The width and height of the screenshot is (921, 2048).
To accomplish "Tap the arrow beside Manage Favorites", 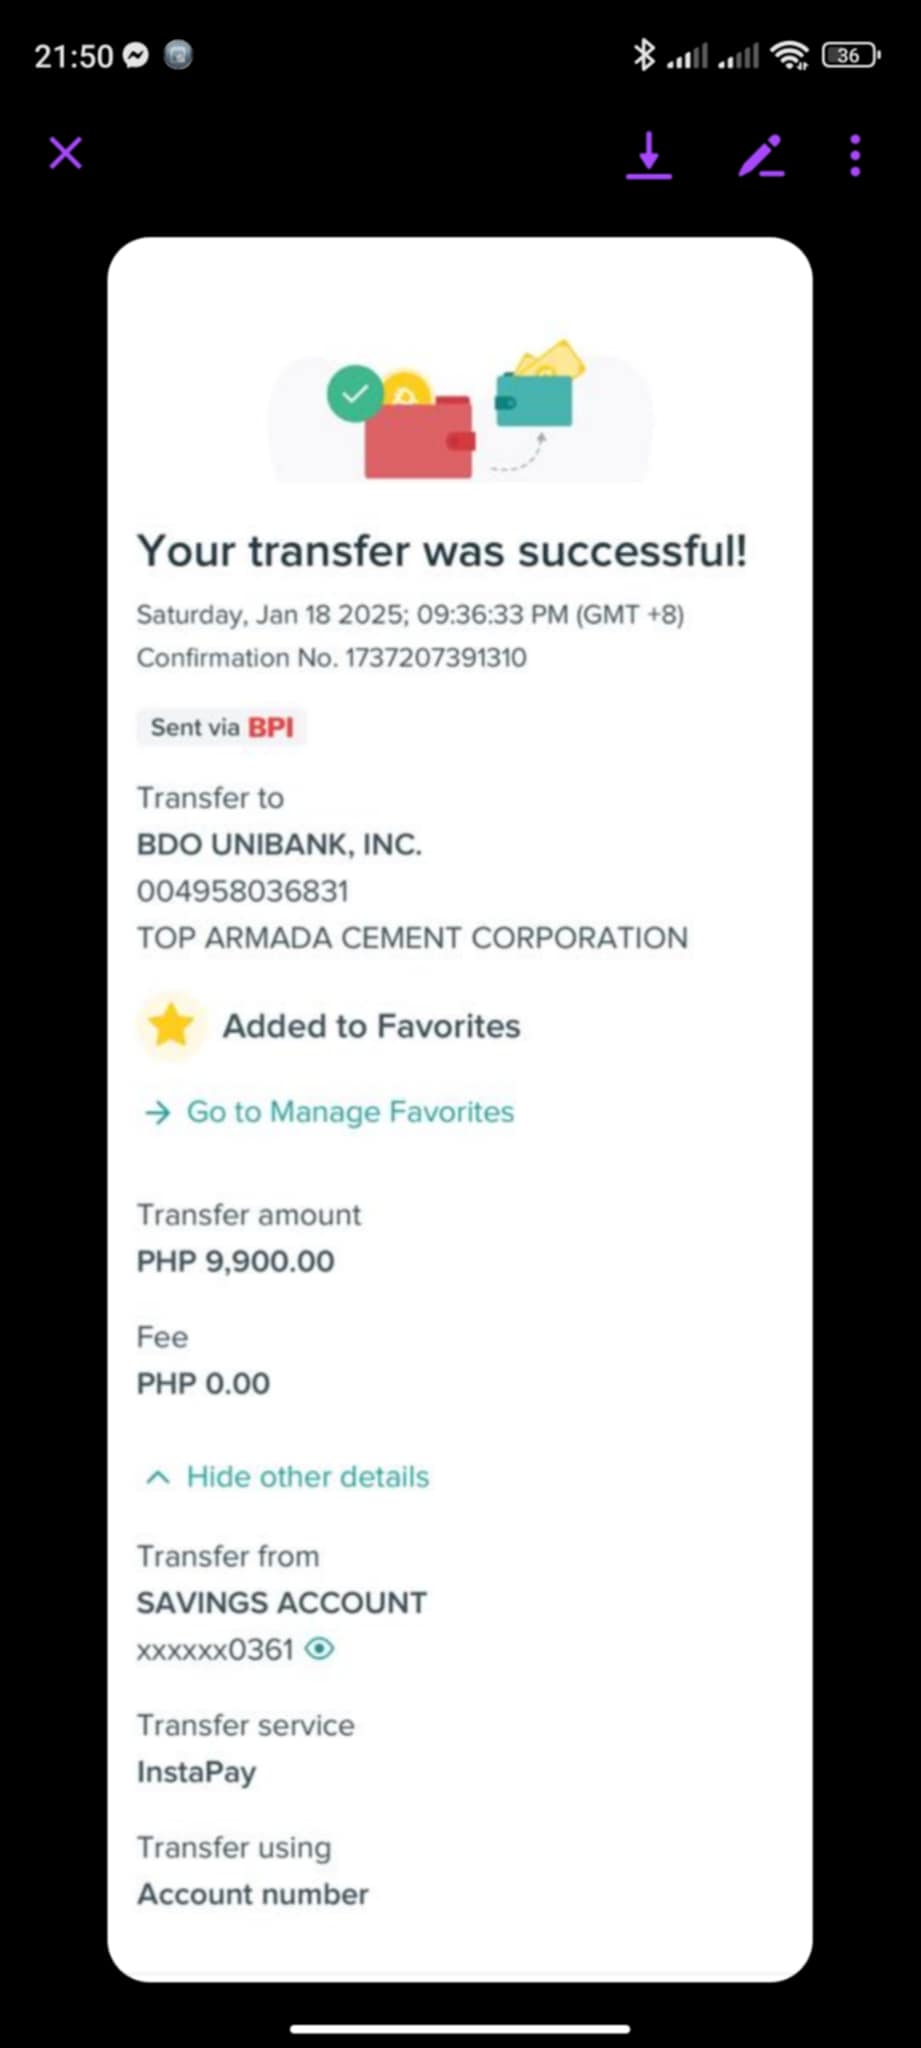I will [x=158, y=1113].
